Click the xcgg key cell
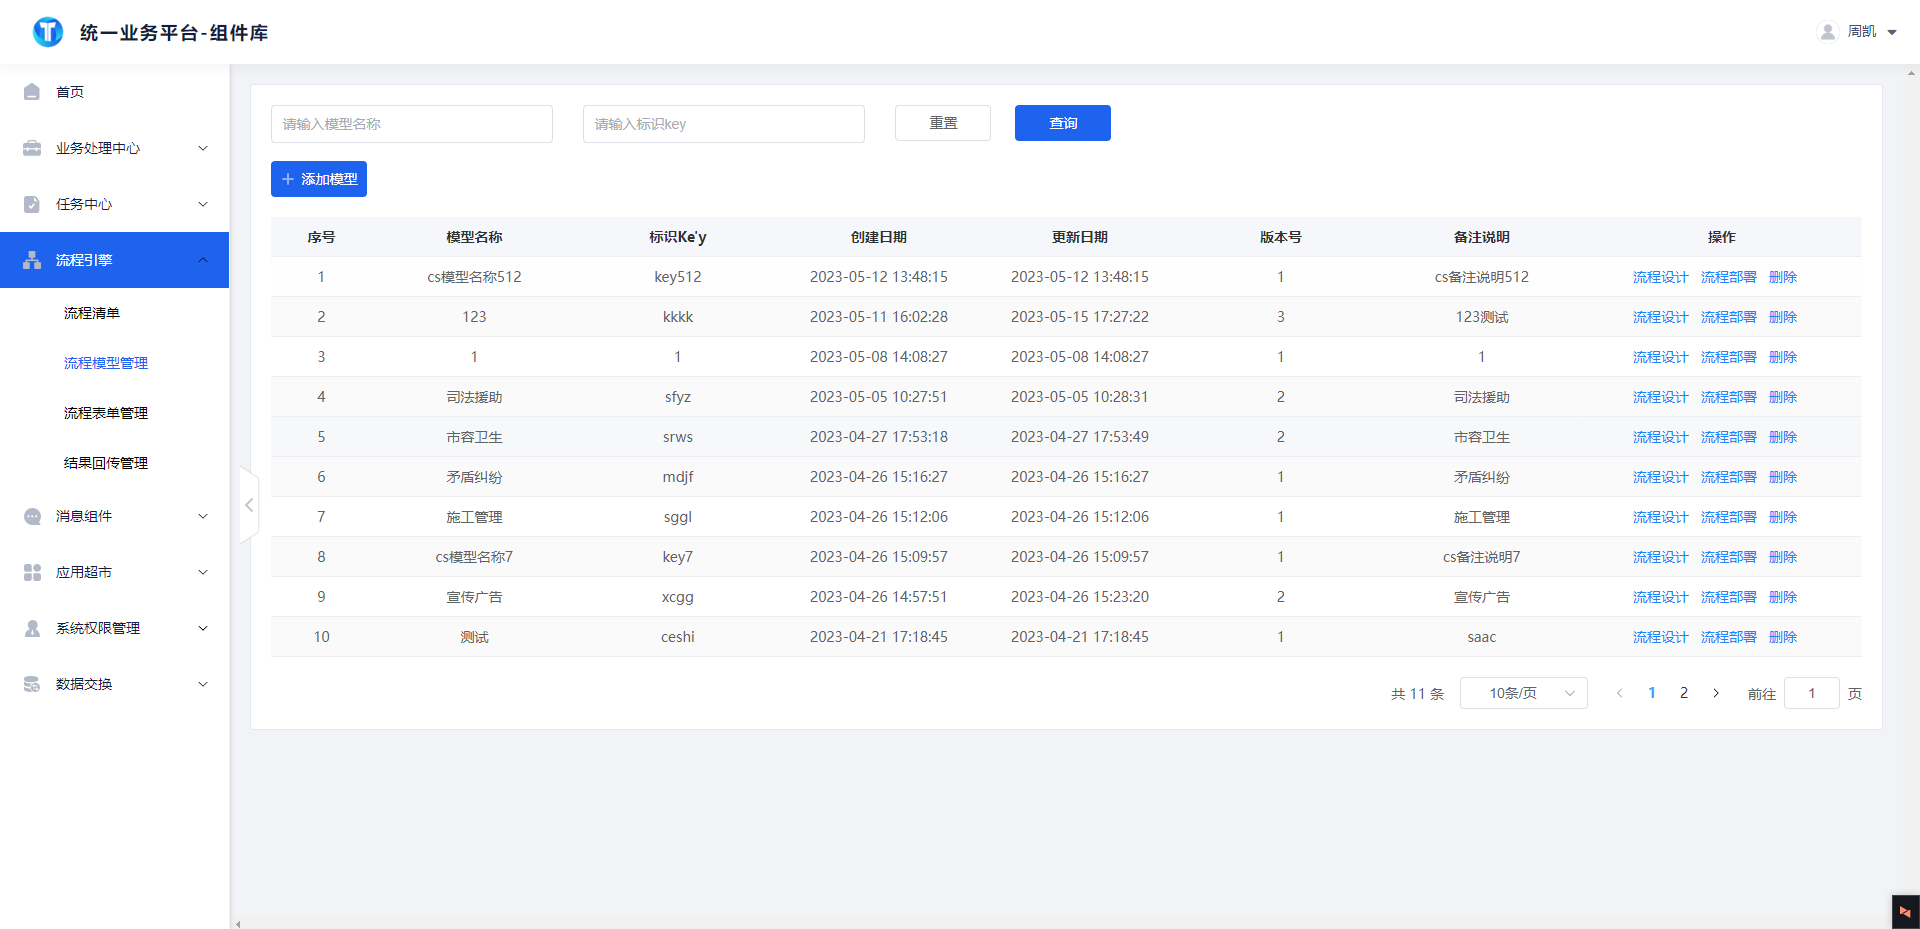The image size is (1920, 929). coord(678,597)
